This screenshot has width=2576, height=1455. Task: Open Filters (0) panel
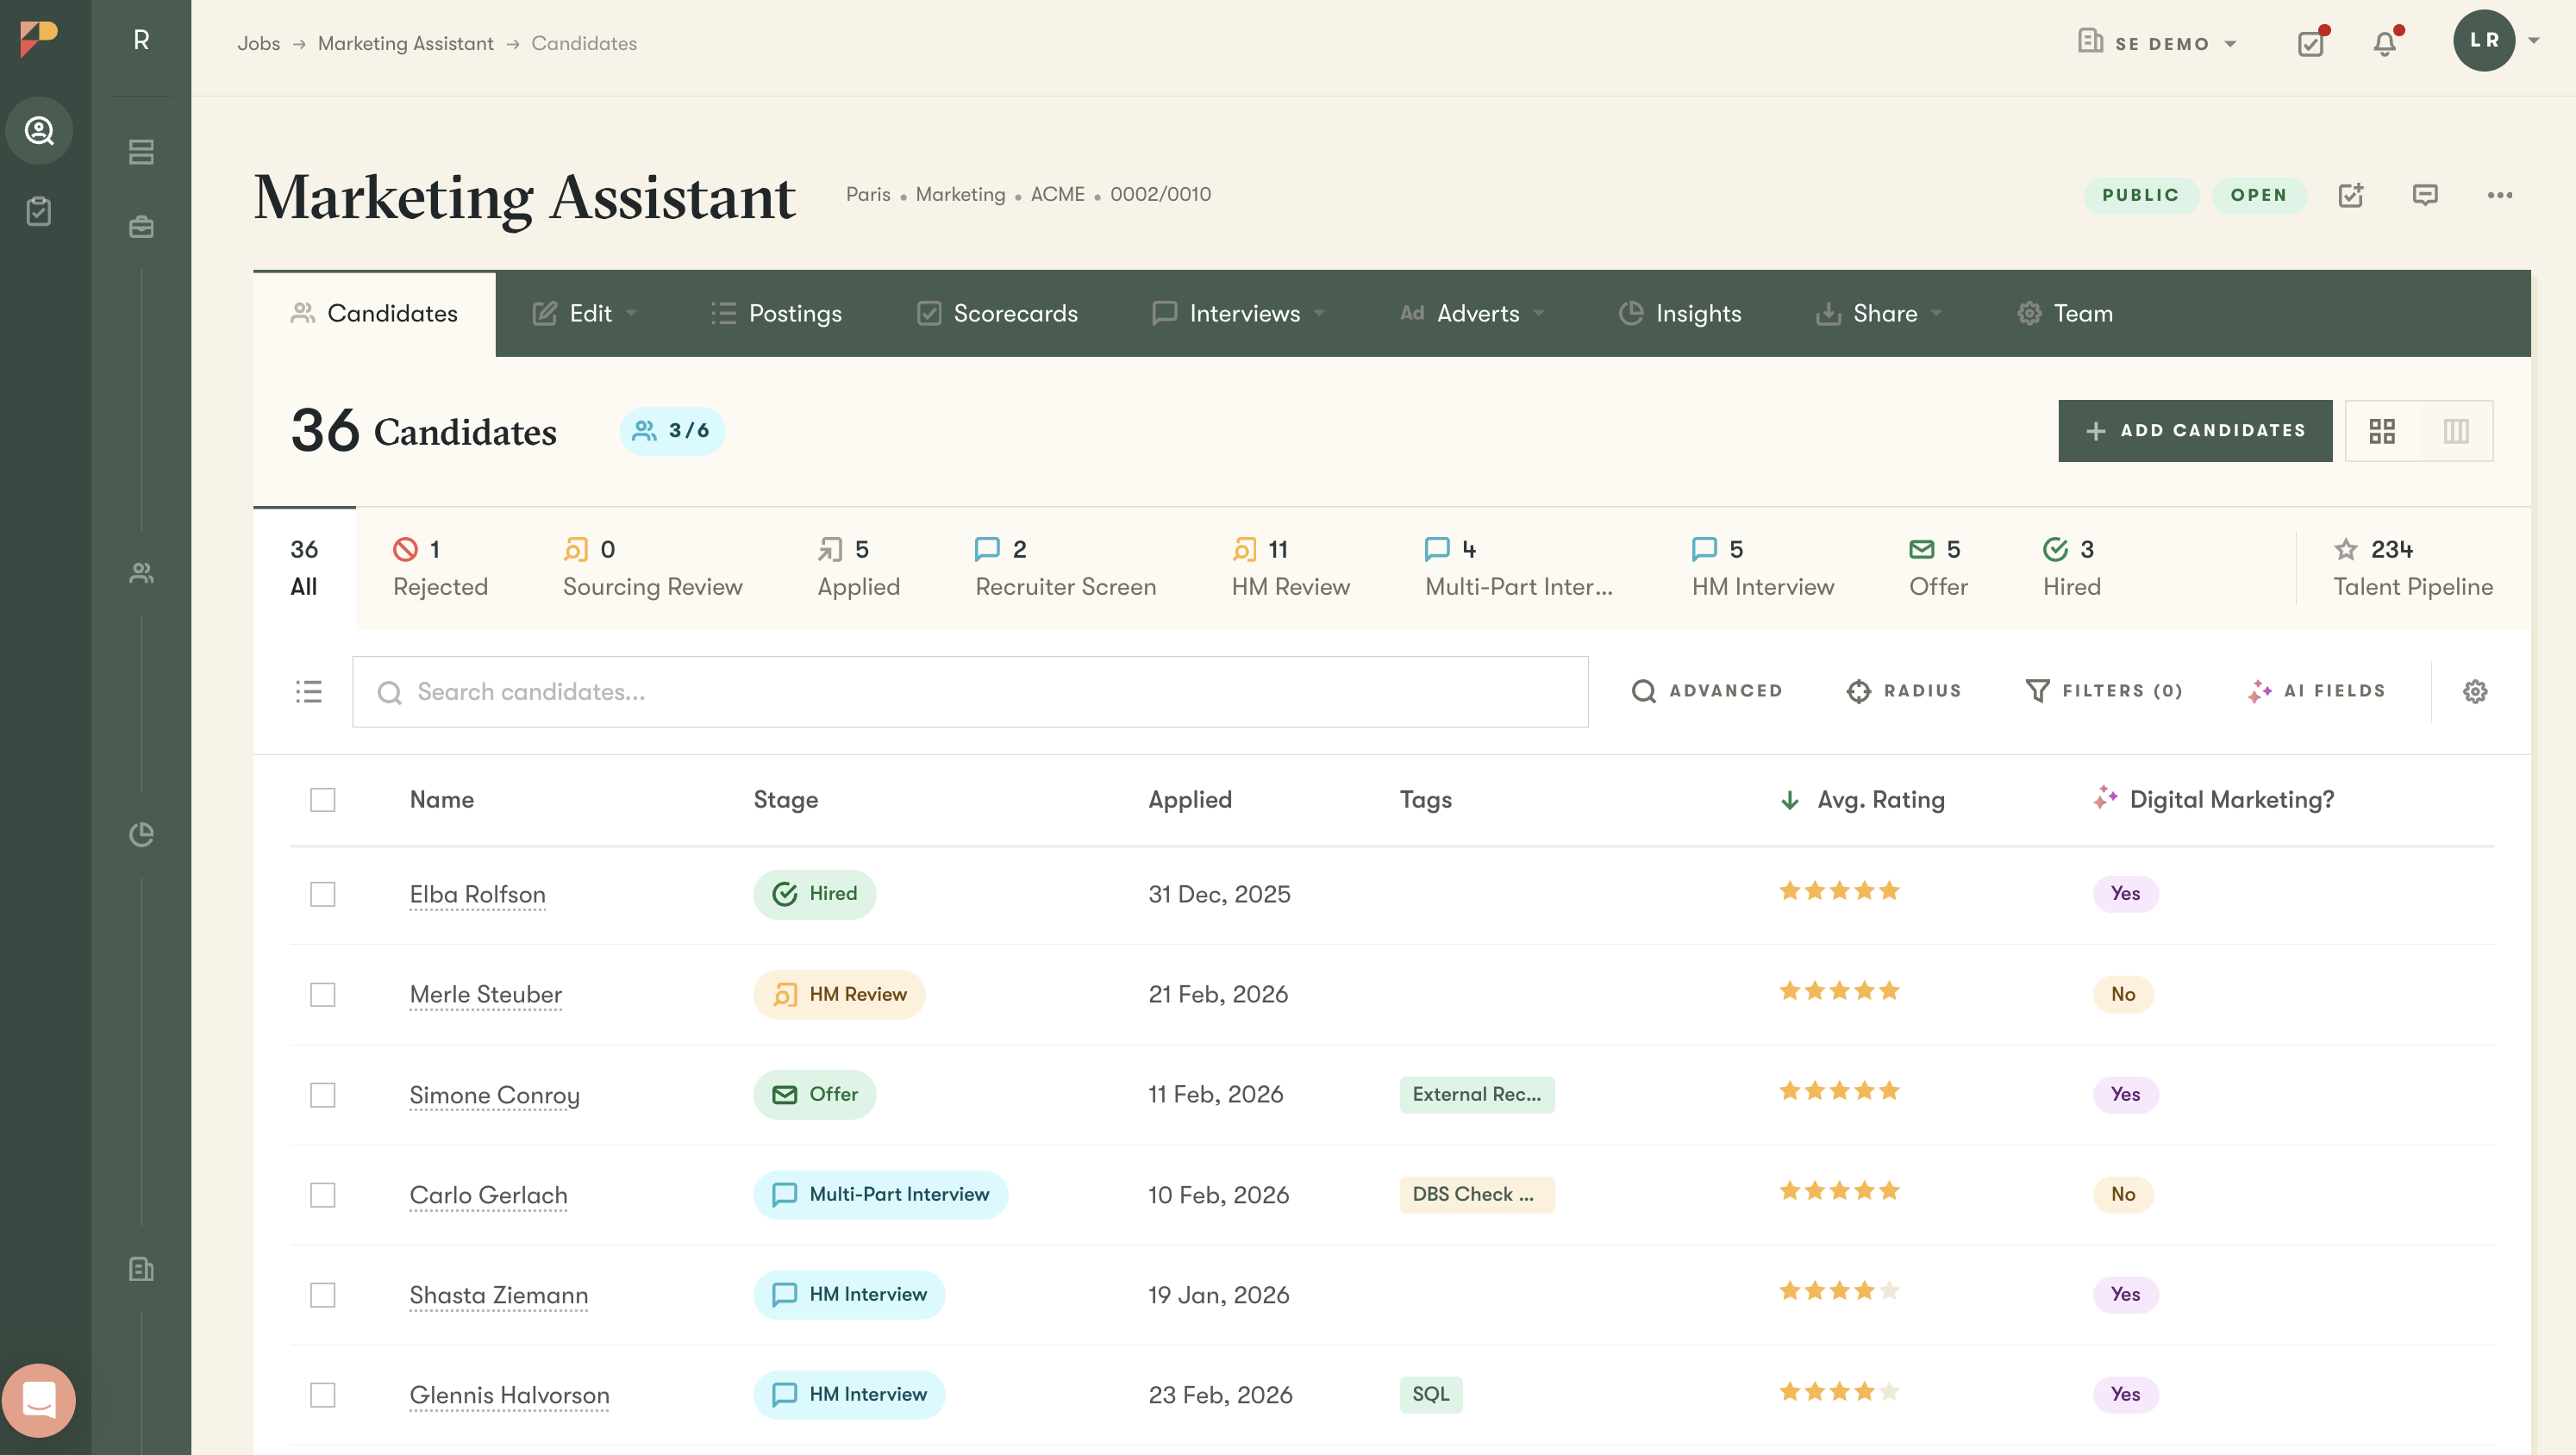click(2104, 691)
